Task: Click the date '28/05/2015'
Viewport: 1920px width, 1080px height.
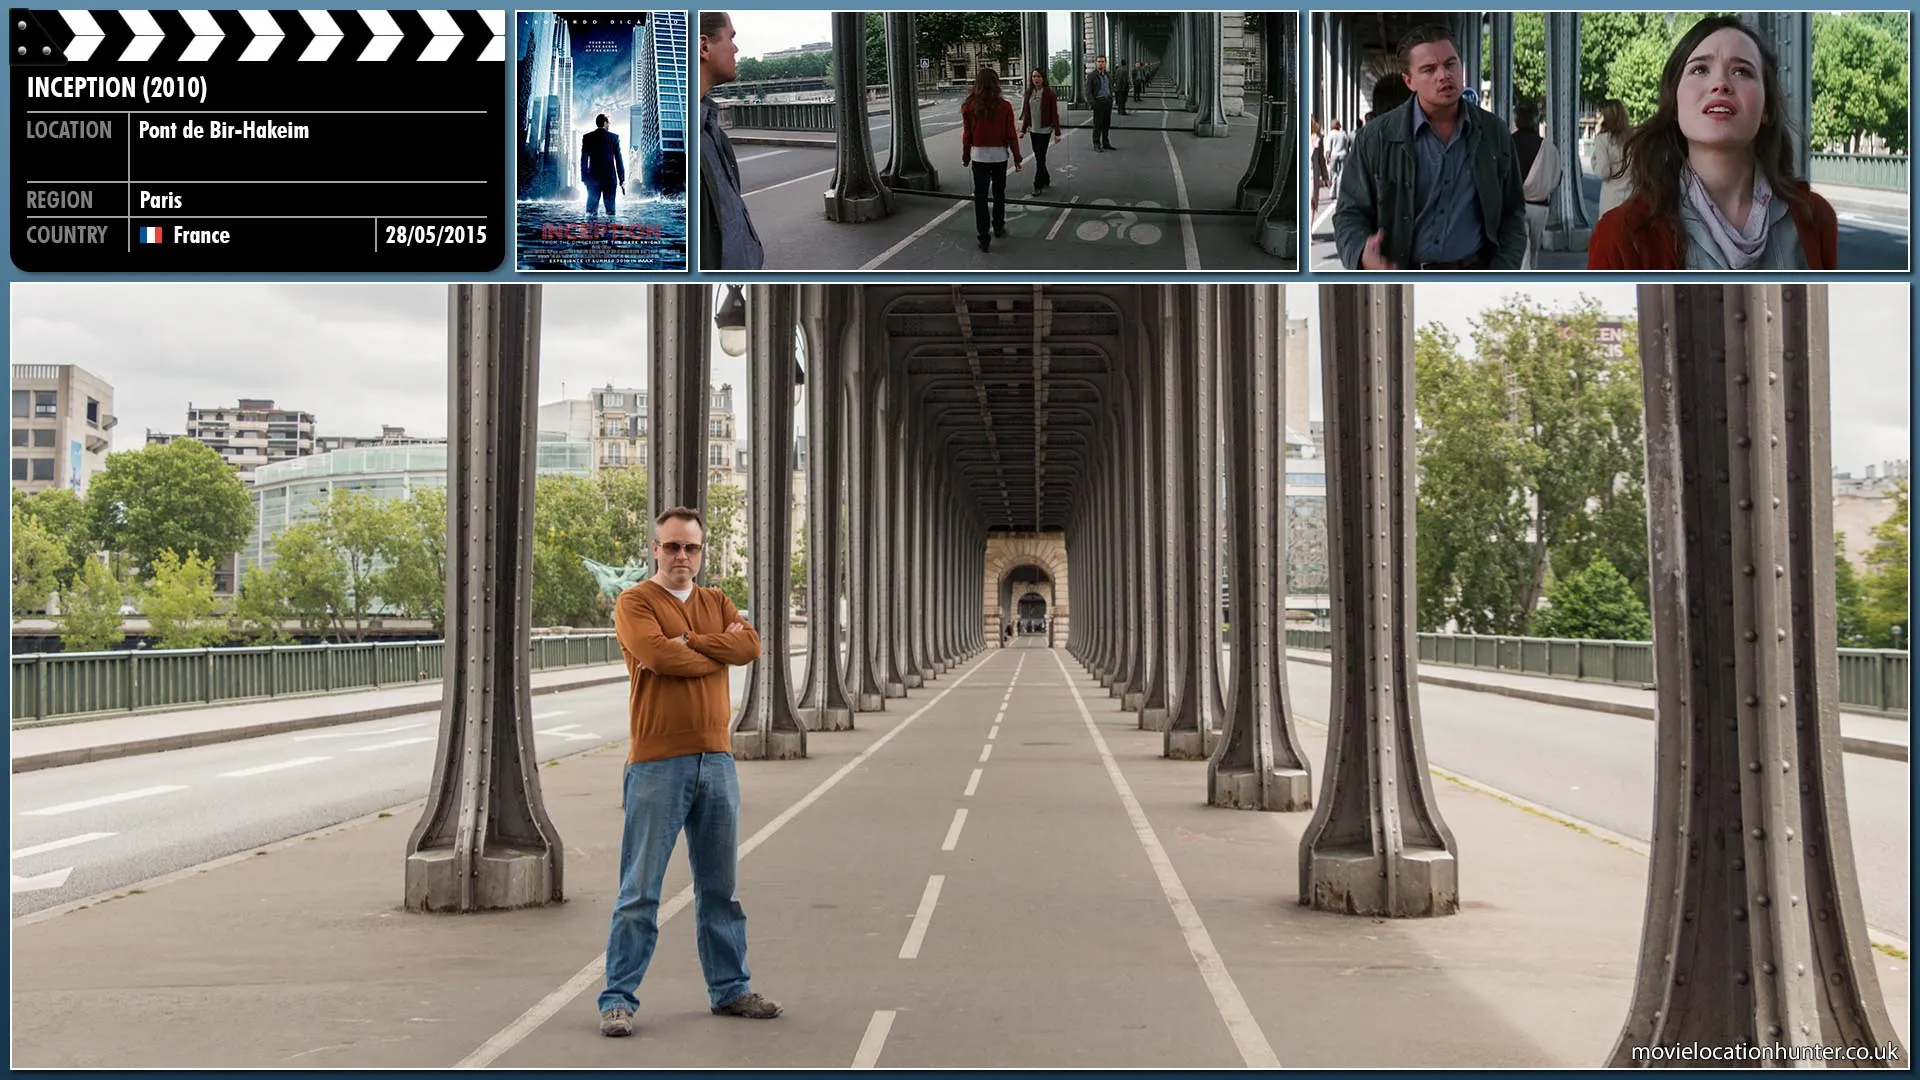Action: point(436,235)
